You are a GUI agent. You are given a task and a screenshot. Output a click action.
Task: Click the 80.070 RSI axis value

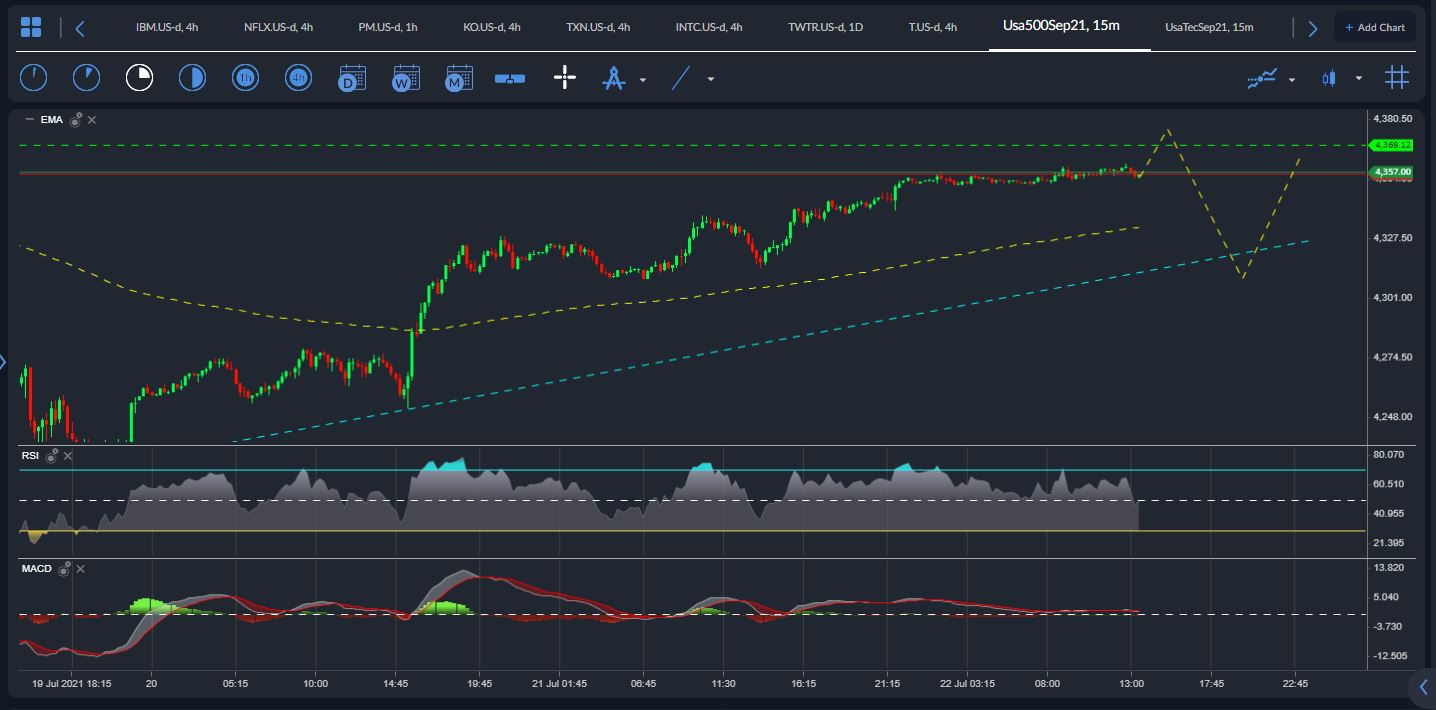pos(1390,454)
